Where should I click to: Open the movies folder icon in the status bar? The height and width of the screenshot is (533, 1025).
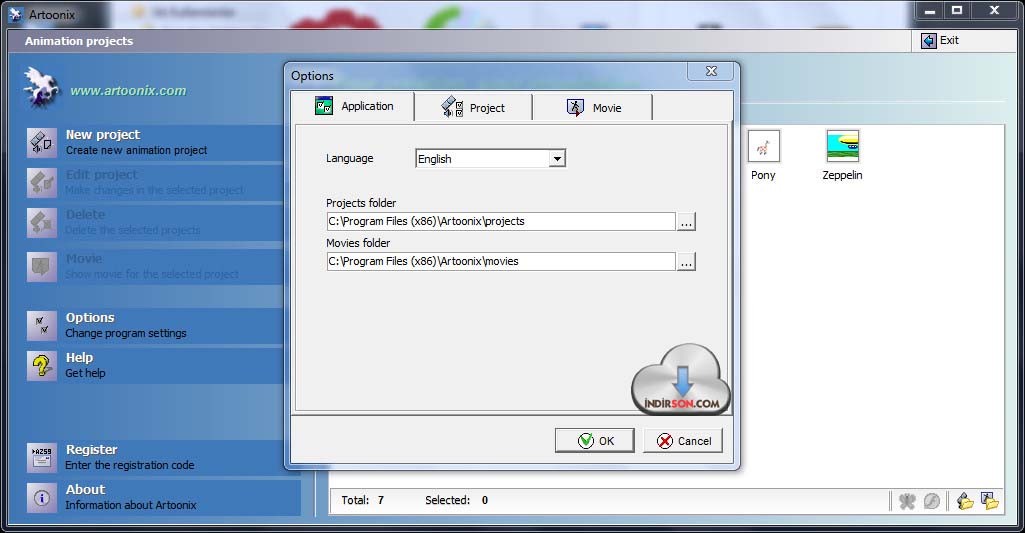coord(990,501)
